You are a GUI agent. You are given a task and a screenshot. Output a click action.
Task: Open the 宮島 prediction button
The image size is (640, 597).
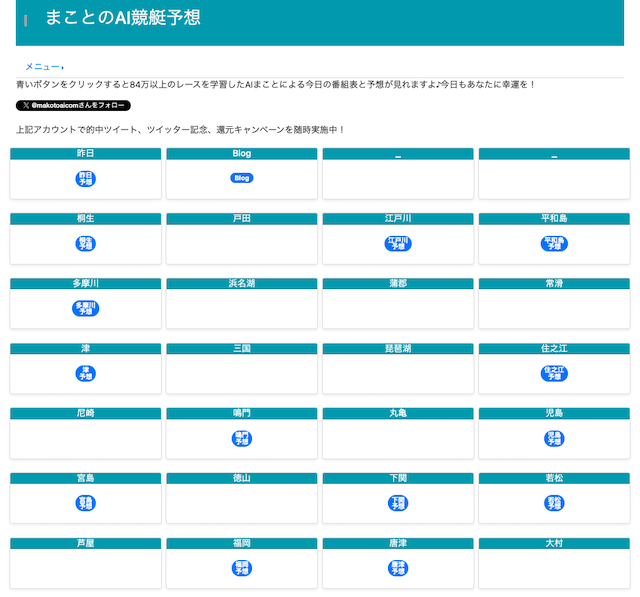tap(85, 503)
